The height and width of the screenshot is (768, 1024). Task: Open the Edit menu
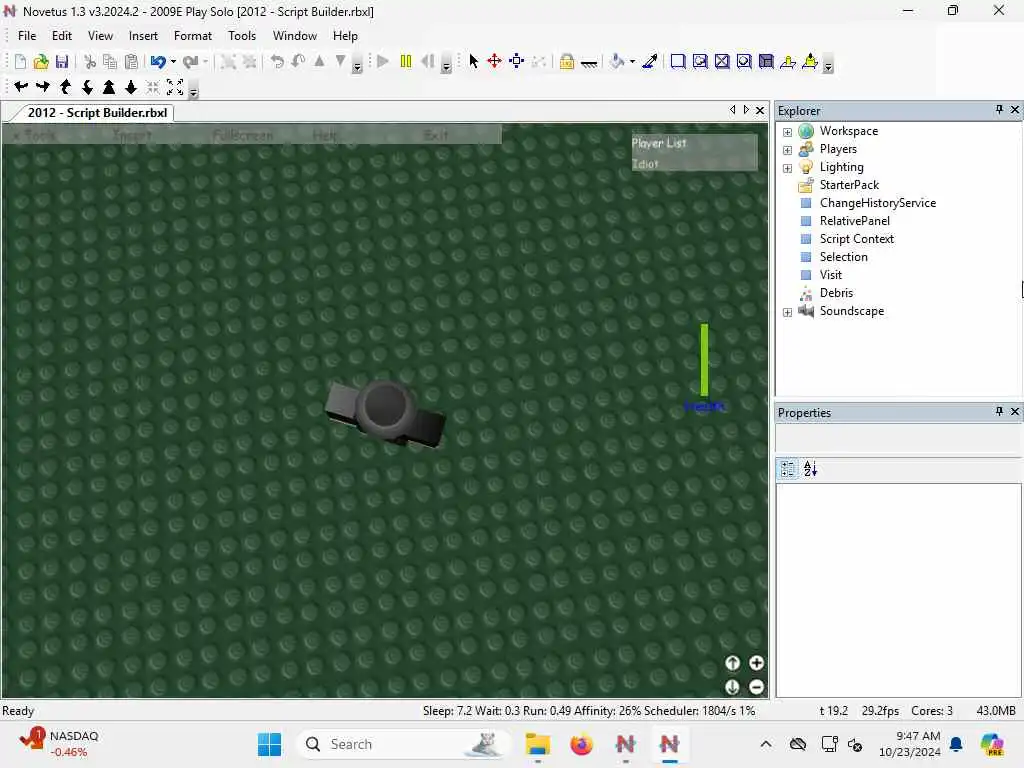pos(62,36)
